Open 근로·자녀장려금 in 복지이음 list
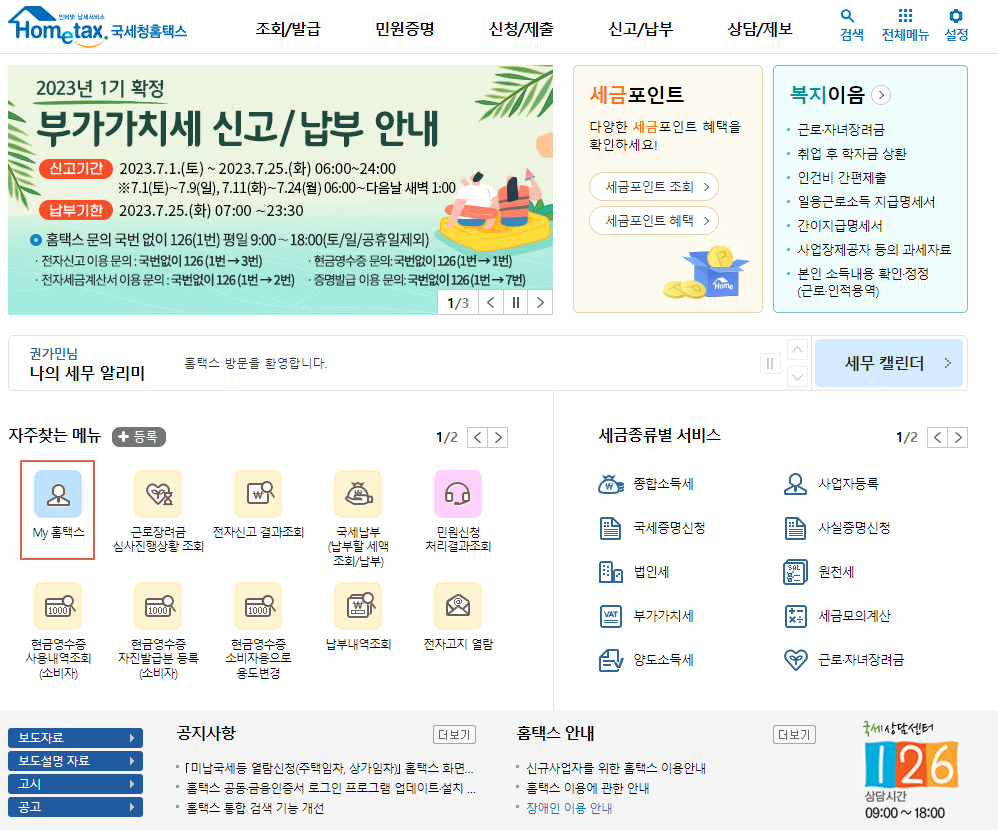 click(841, 130)
